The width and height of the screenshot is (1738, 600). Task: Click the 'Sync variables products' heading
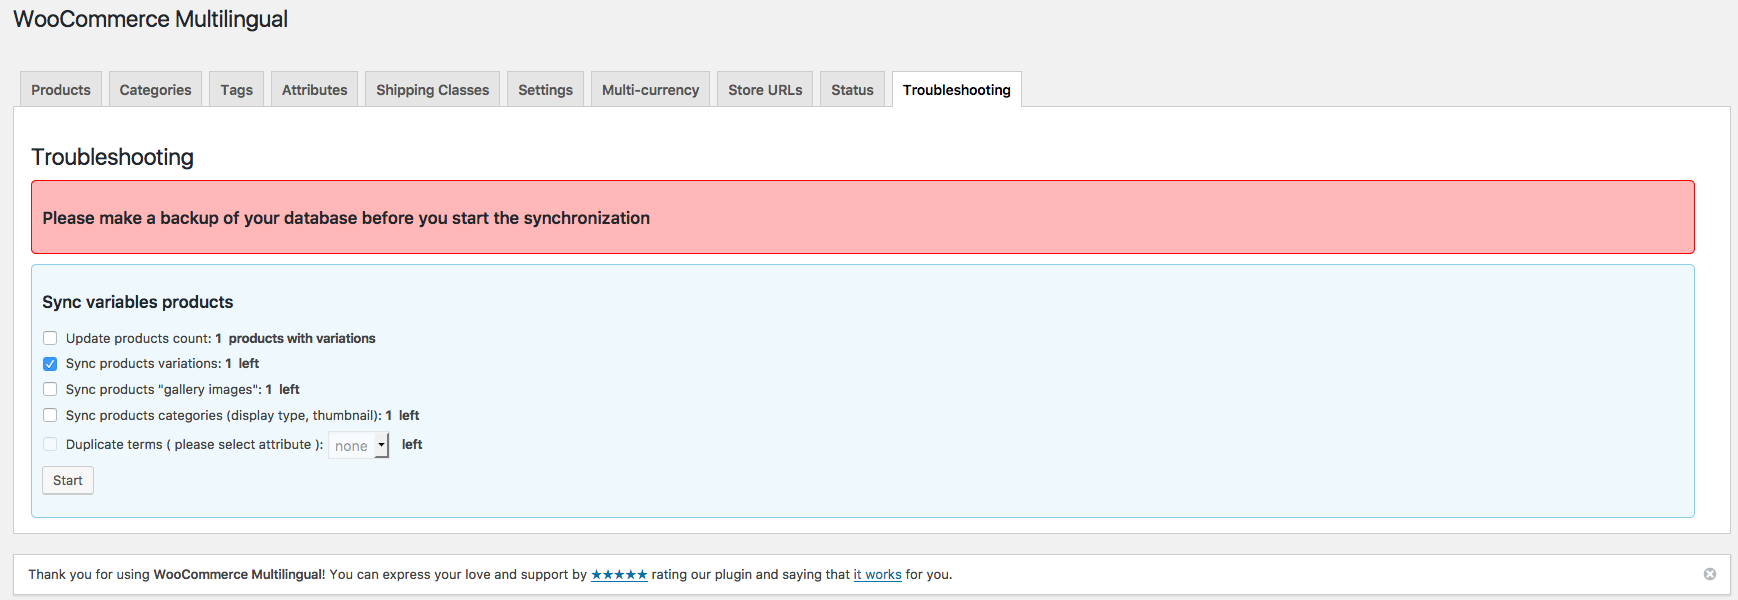tap(138, 302)
